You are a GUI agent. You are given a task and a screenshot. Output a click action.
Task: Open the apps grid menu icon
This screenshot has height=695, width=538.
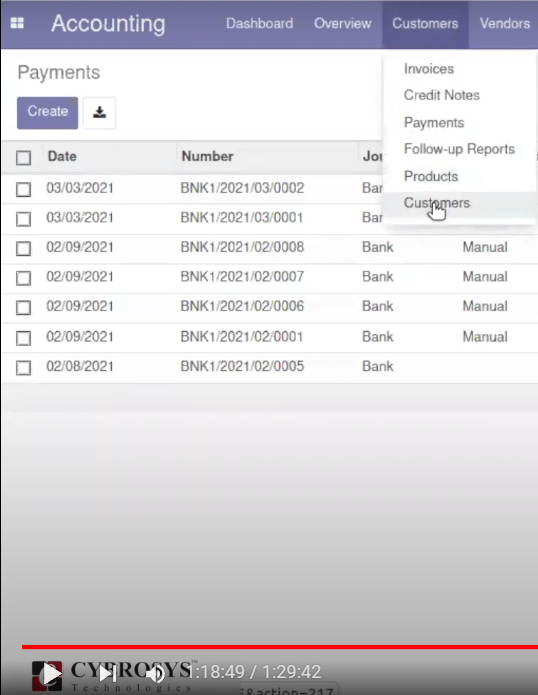(x=17, y=23)
